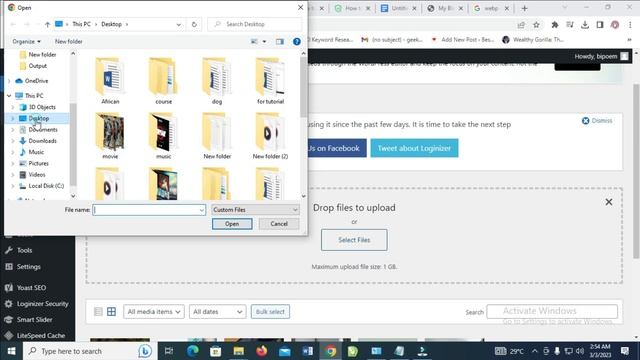
Task: Open Task View on the taskbar
Action: click(169, 351)
